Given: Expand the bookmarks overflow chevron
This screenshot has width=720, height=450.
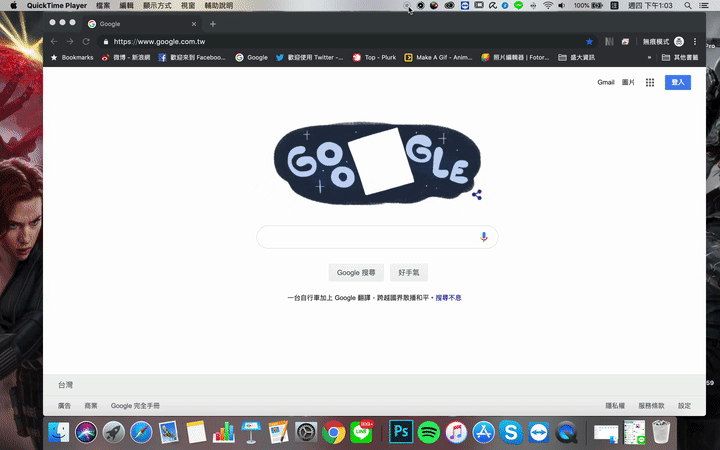Looking at the screenshot, I should pyautogui.click(x=651, y=57).
